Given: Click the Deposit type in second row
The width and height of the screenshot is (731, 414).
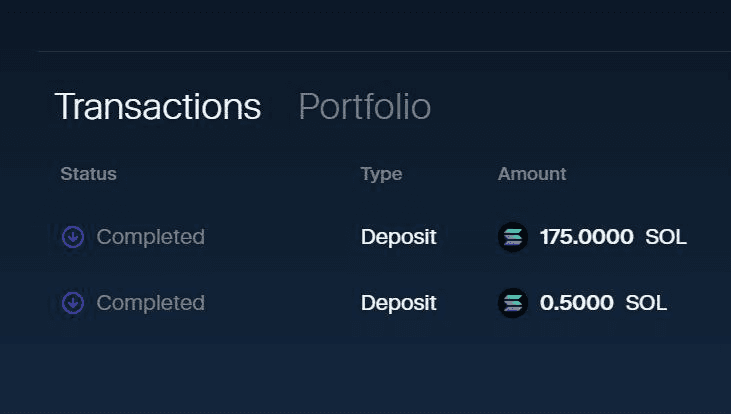Looking at the screenshot, I should tap(399, 304).
